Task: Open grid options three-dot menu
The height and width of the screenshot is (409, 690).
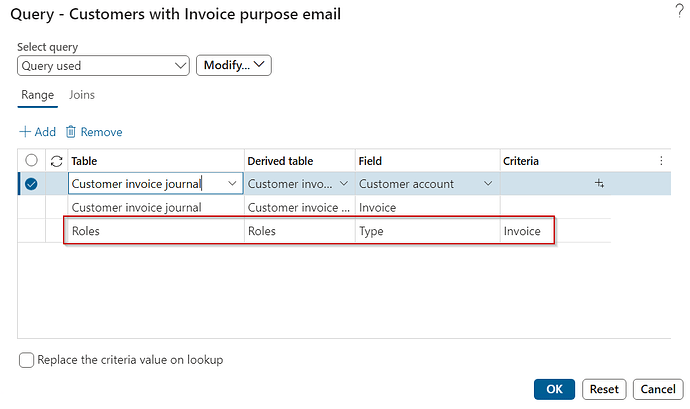Action: [x=661, y=161]
